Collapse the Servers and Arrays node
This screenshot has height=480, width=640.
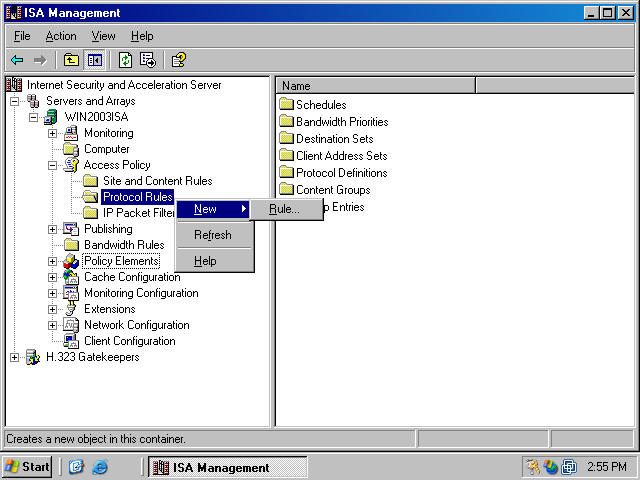[14, 101]
